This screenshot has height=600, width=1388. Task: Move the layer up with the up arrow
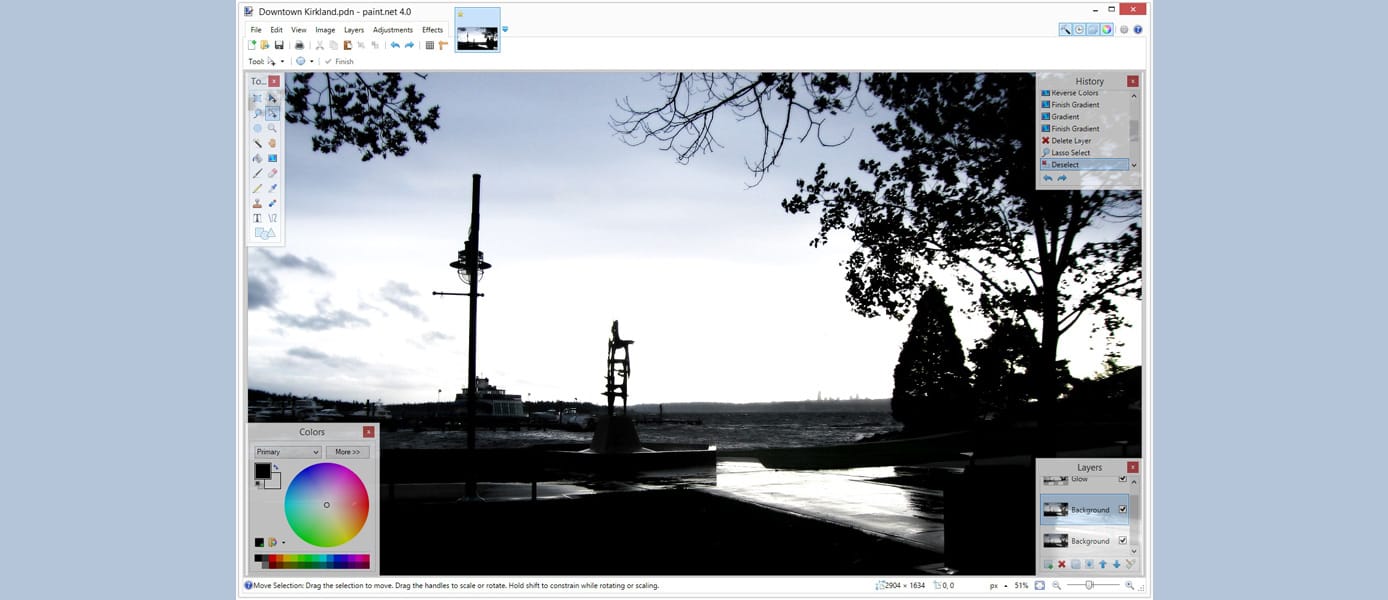coord(1103,565)
